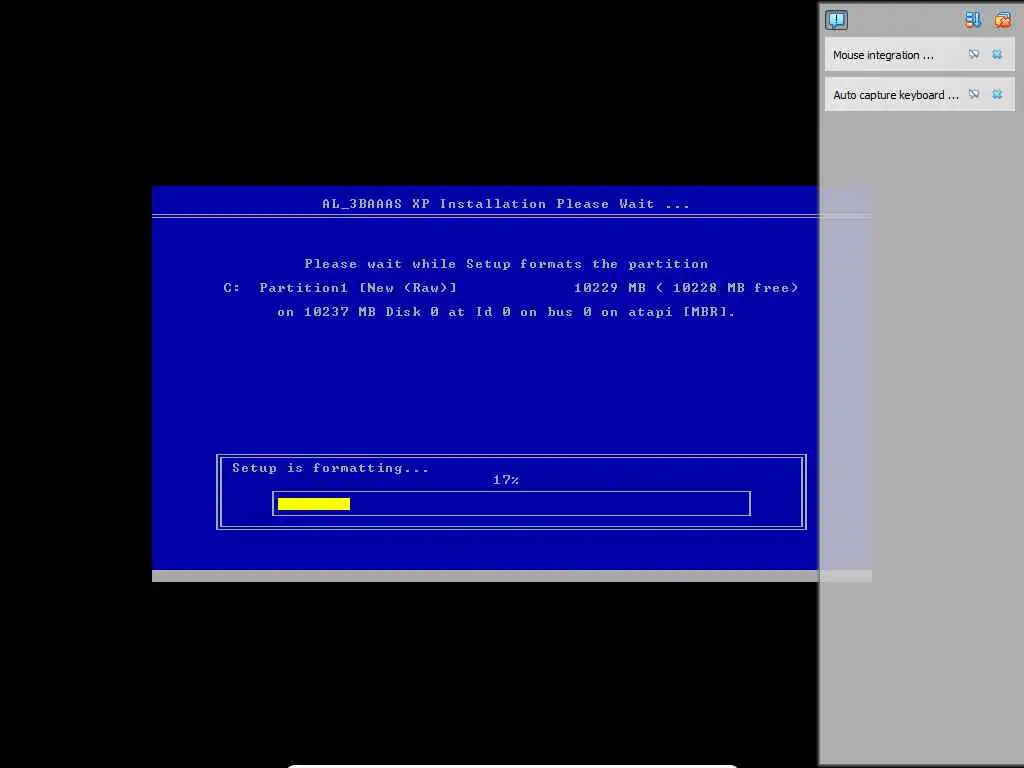Click the 'C: Partition1 [New (Raw)]' entry
The image size is (1024, 768).
(x=340, y=288)
